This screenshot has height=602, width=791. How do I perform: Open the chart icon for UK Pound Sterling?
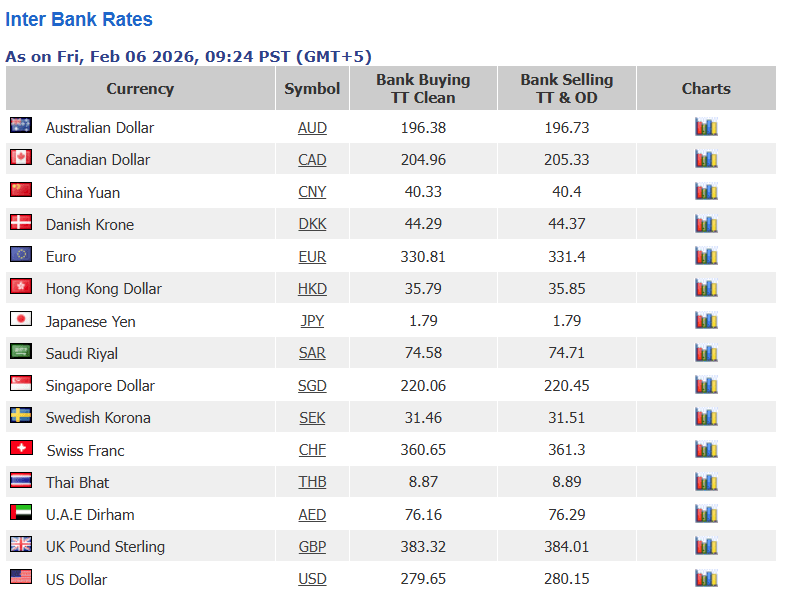click(706, 546)
